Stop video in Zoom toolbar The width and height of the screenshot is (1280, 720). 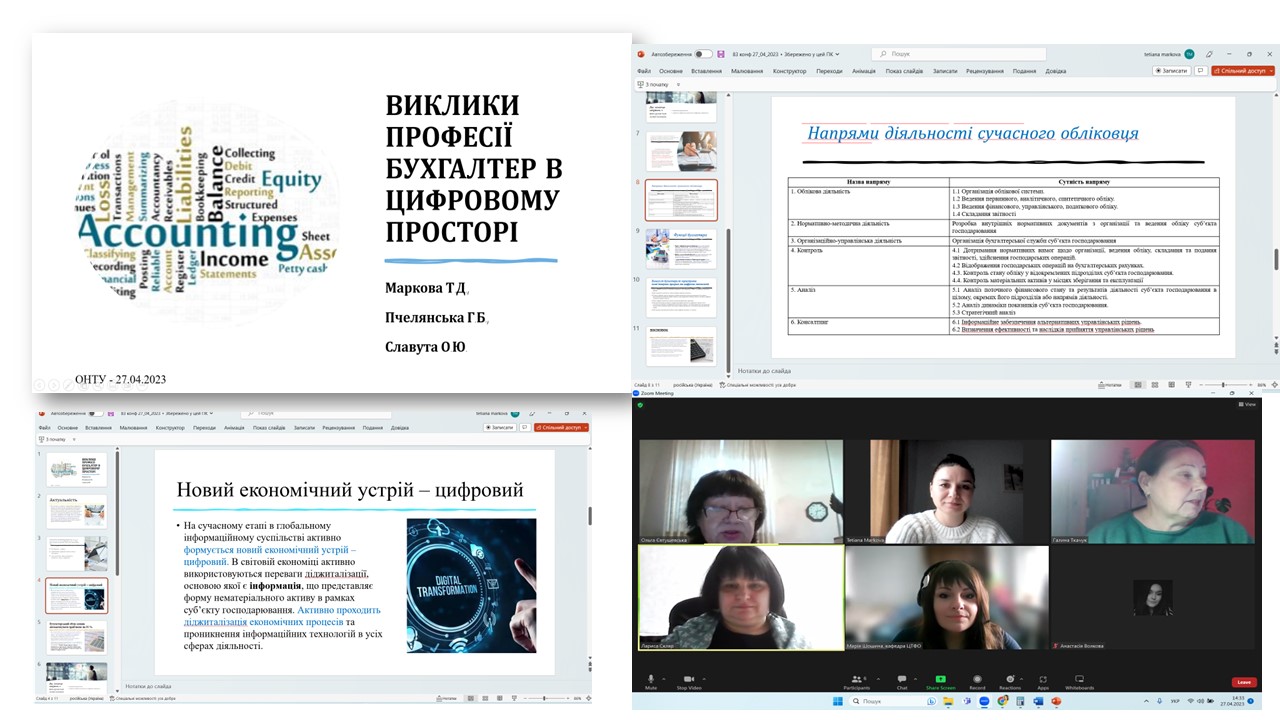coord(688,681)
